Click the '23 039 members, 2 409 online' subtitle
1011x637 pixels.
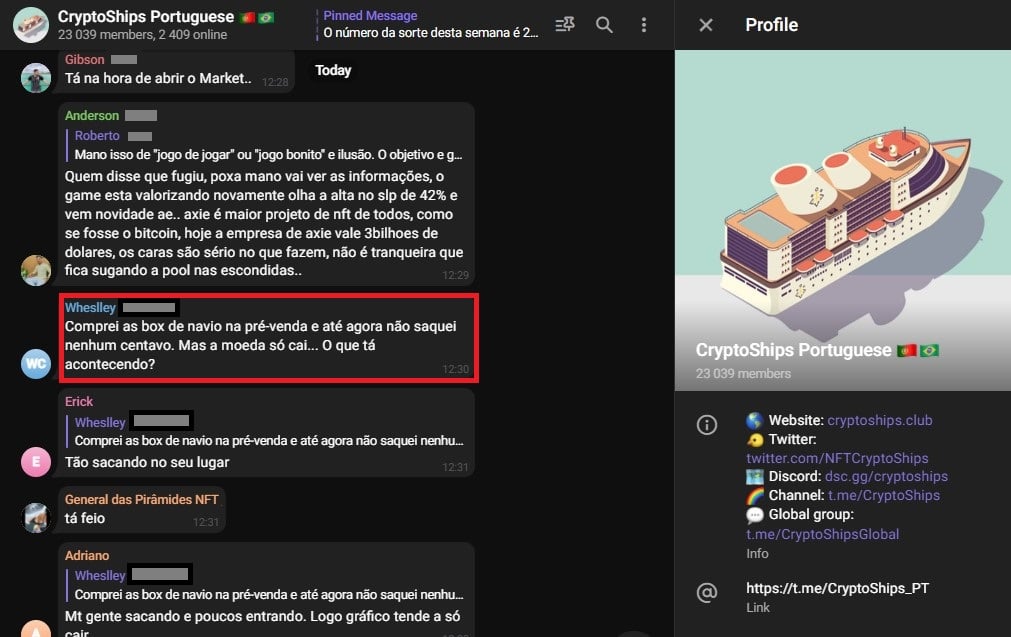pyautogui.click(x=142, y=35)
